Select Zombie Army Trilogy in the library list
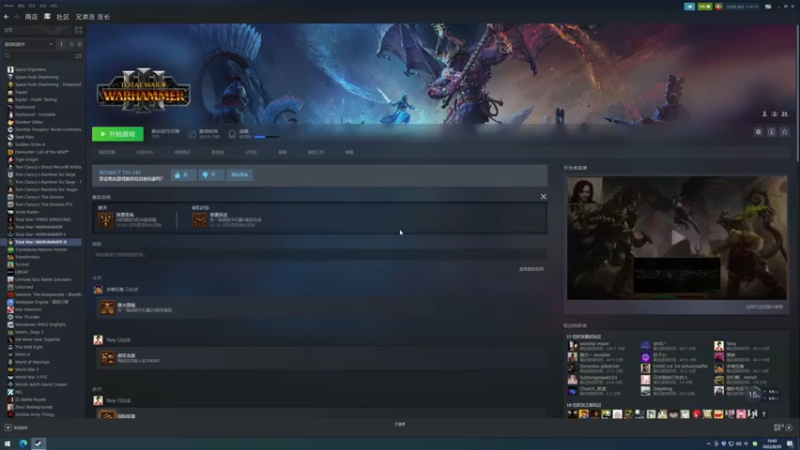This screenshot has width=800, height=450. (34, 414)
